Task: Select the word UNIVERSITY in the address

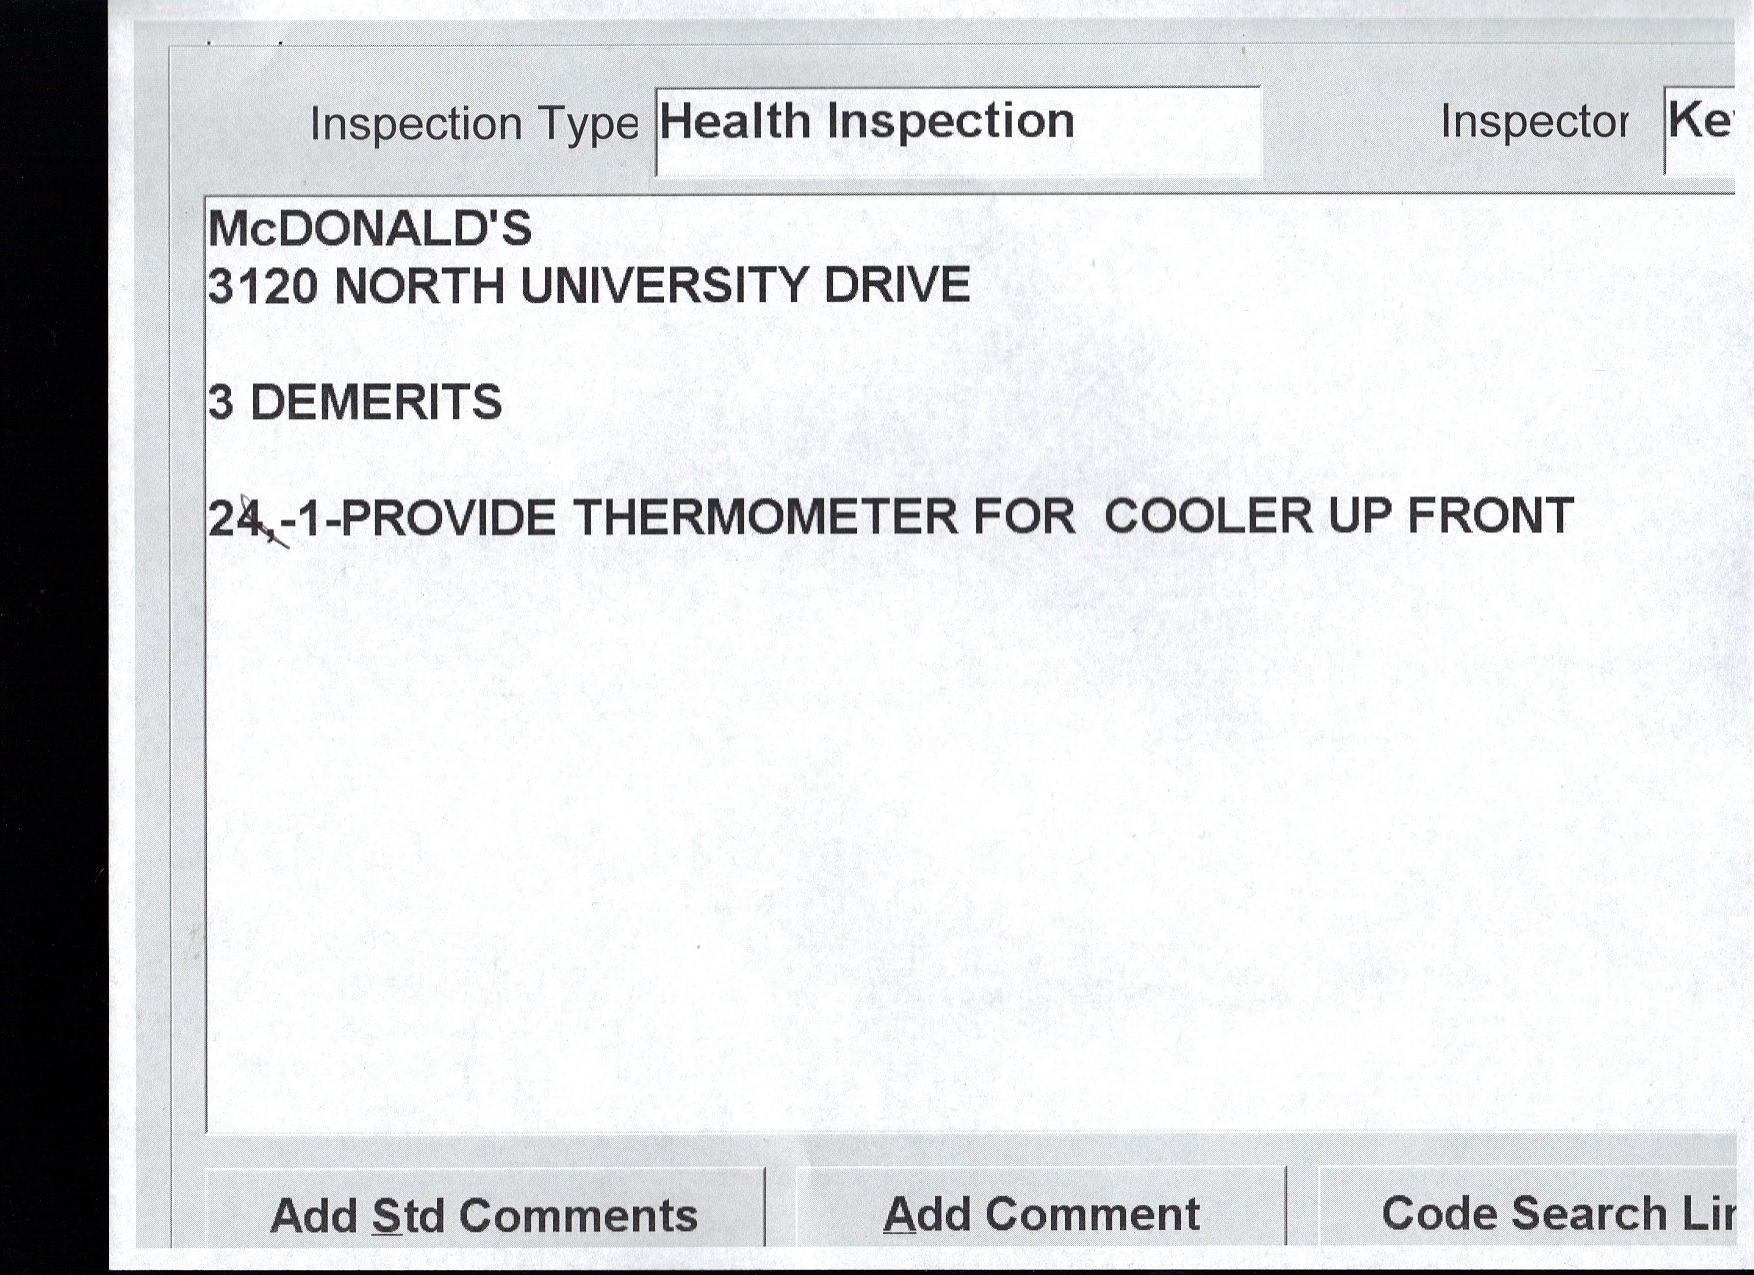Action: tap(664, 286)
